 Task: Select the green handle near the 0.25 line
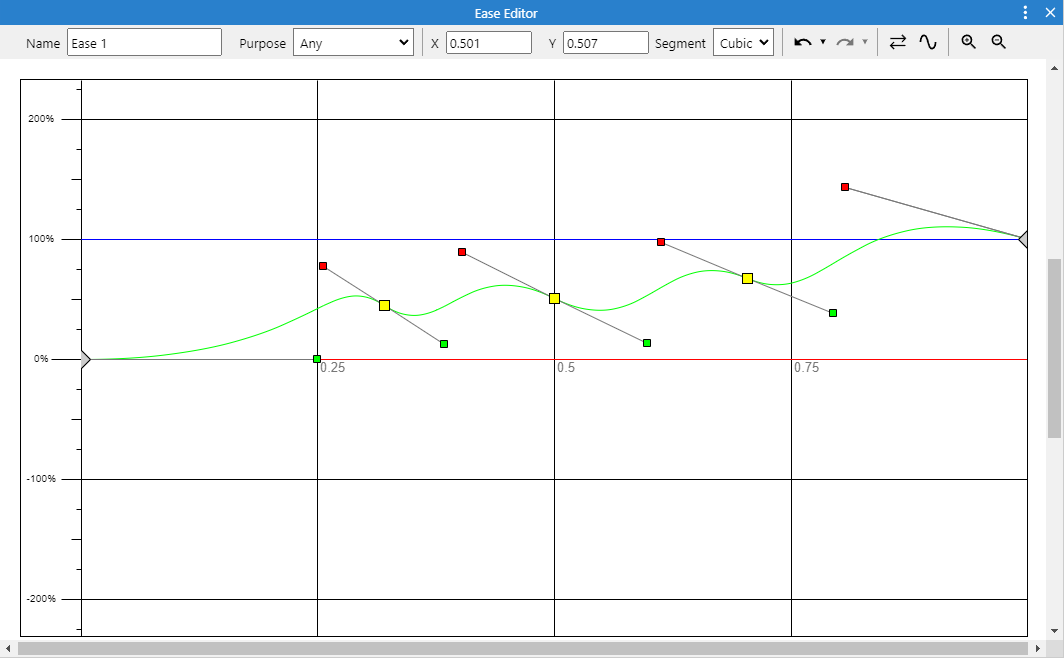[x=317, y=357]
